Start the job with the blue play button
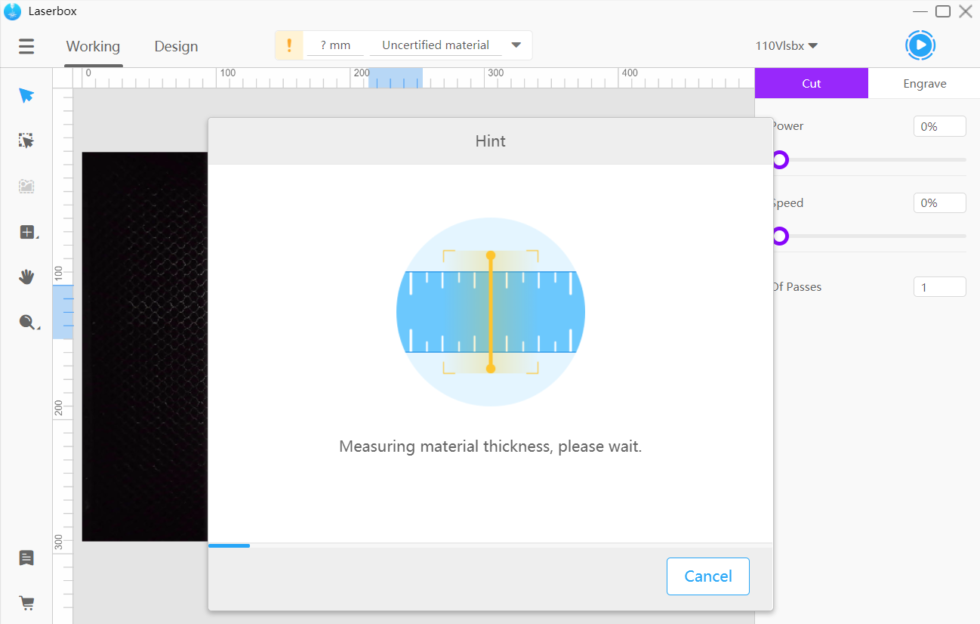The image size is (980, 624). (920, 45)
